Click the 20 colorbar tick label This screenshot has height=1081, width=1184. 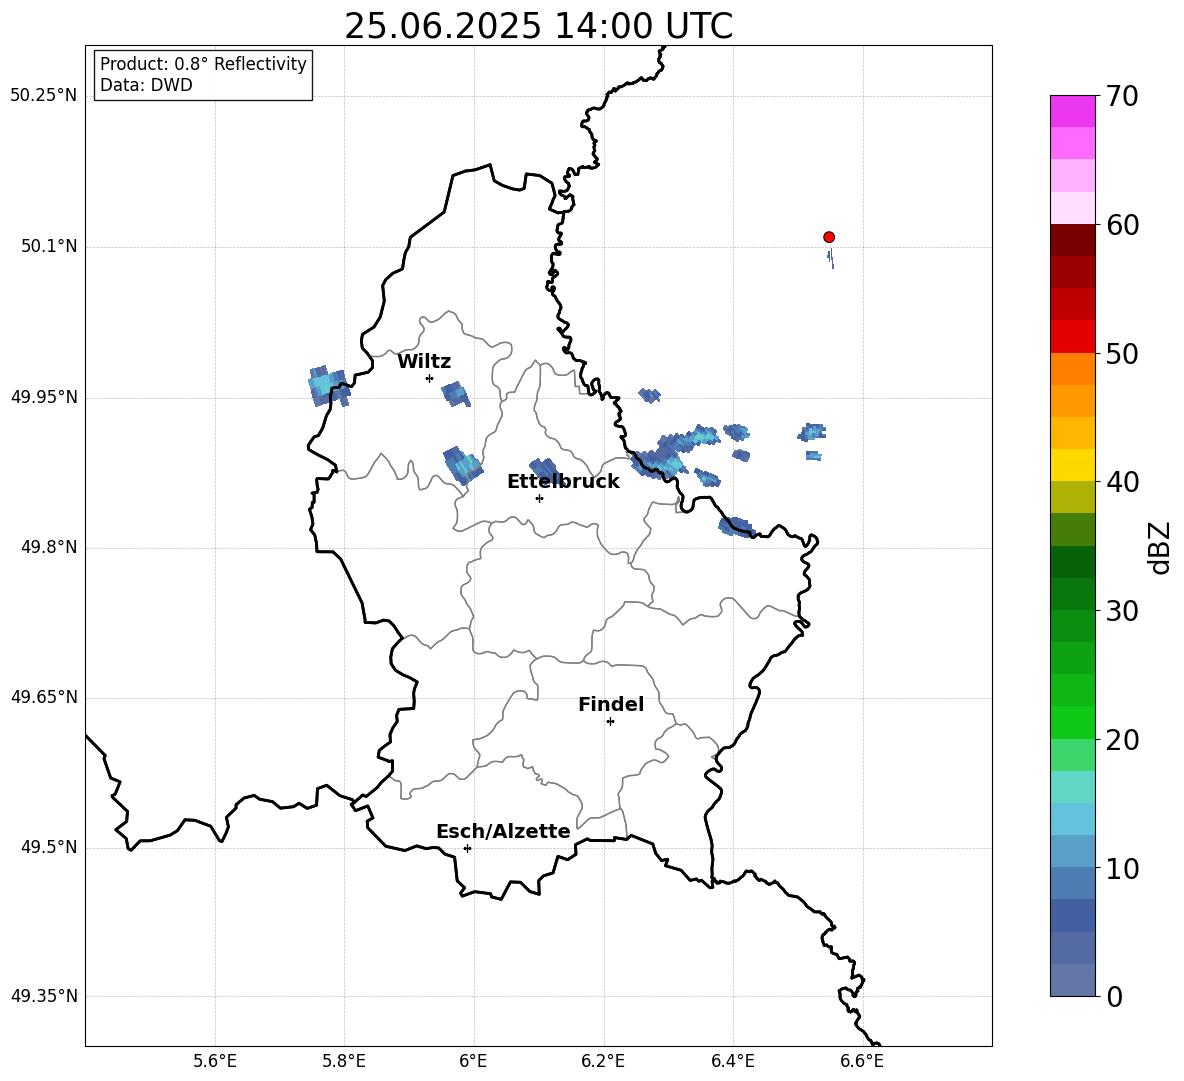[x=1121, y=740]
